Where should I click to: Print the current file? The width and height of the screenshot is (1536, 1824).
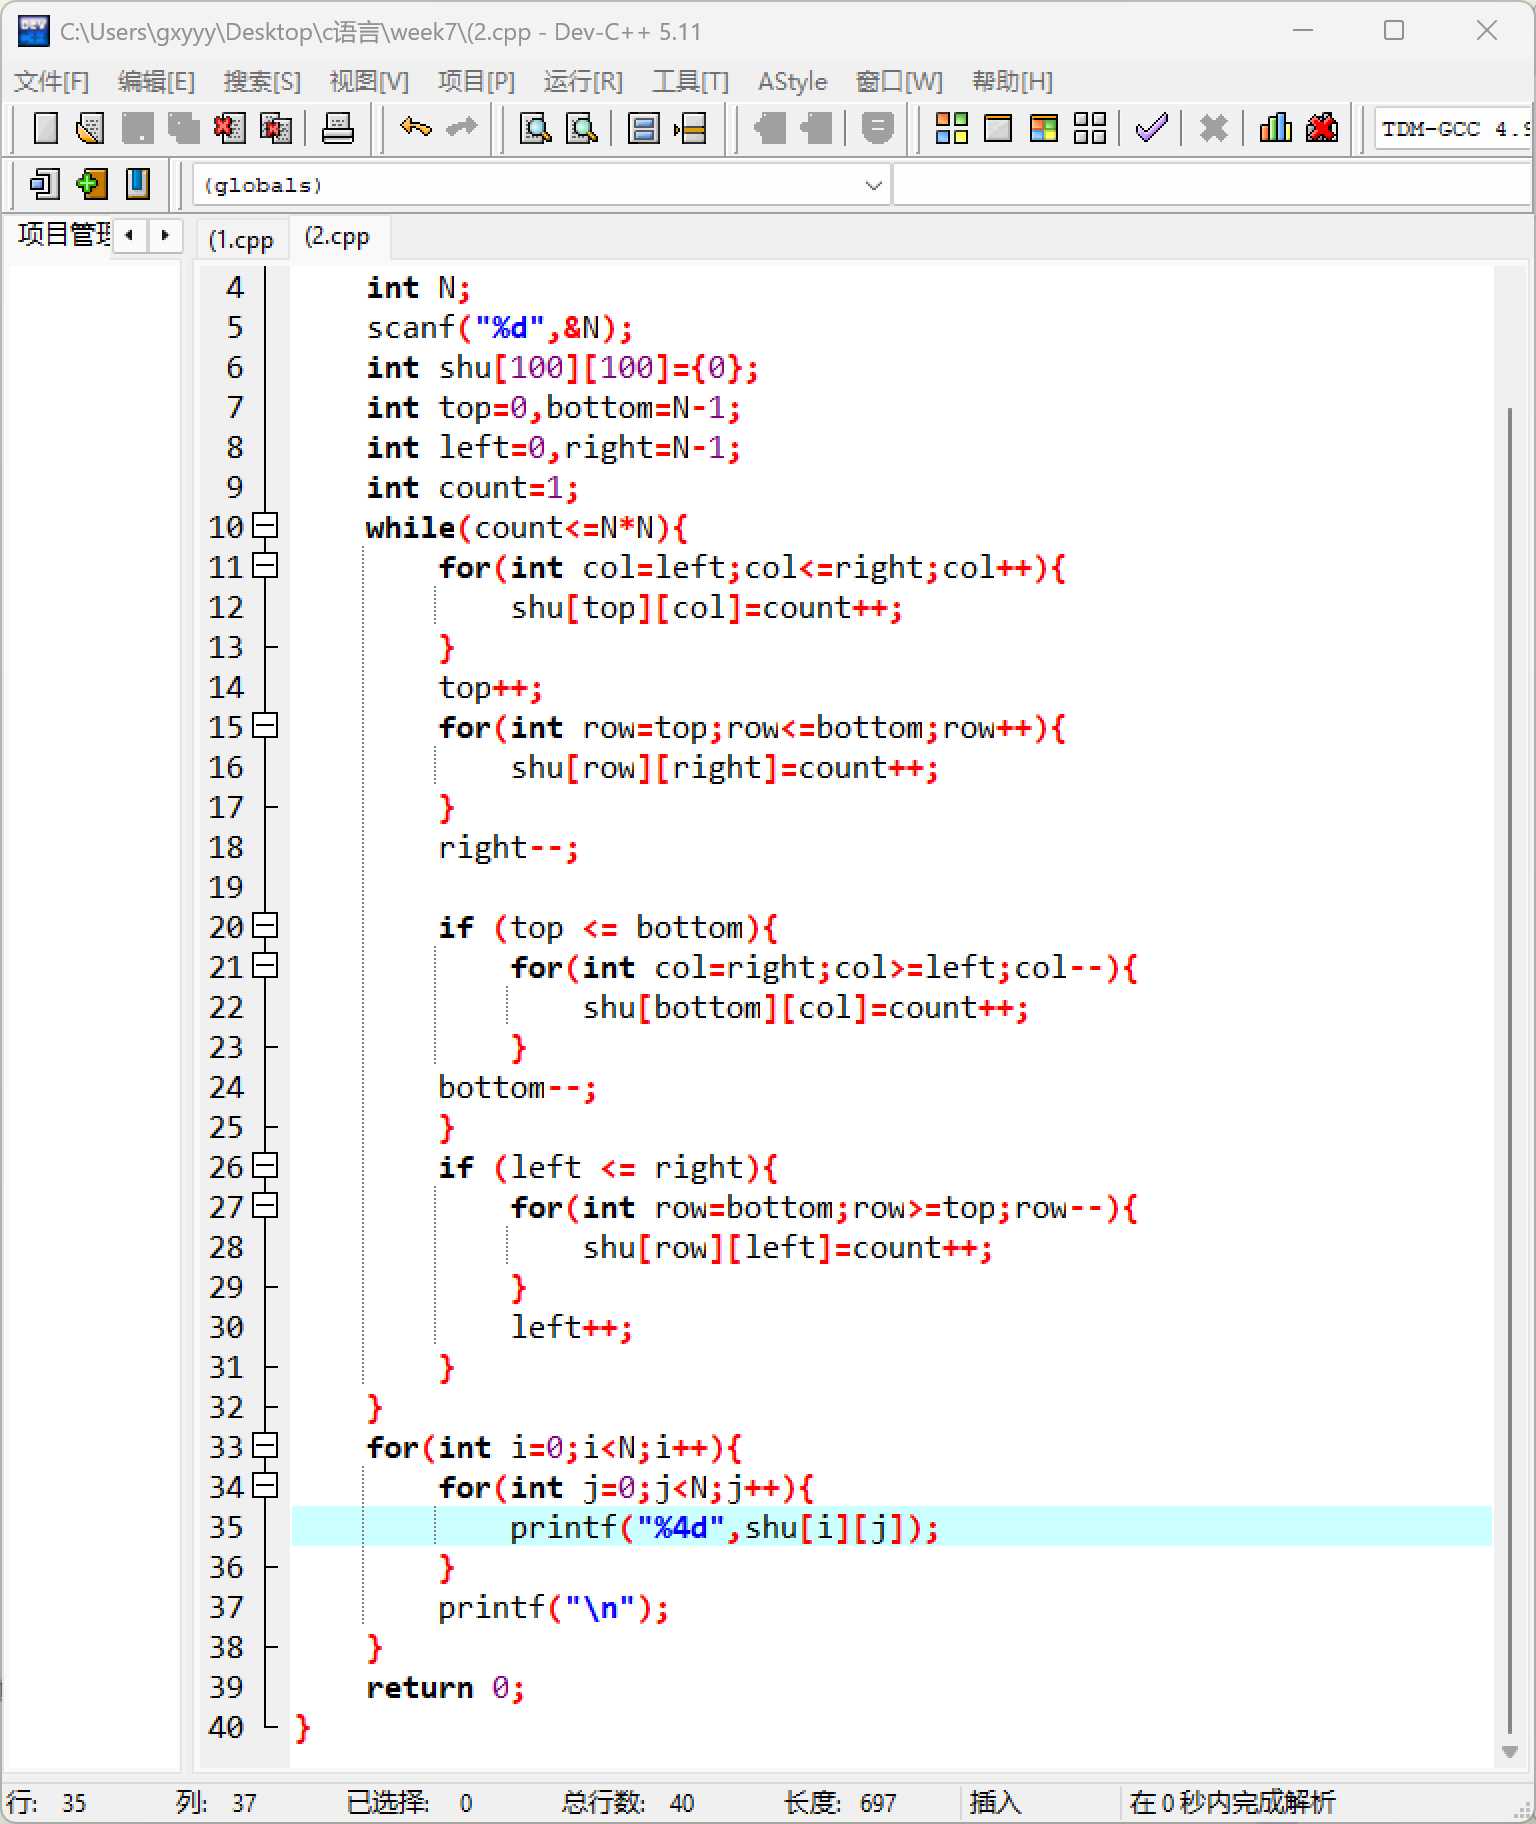(x=337, y=128)
